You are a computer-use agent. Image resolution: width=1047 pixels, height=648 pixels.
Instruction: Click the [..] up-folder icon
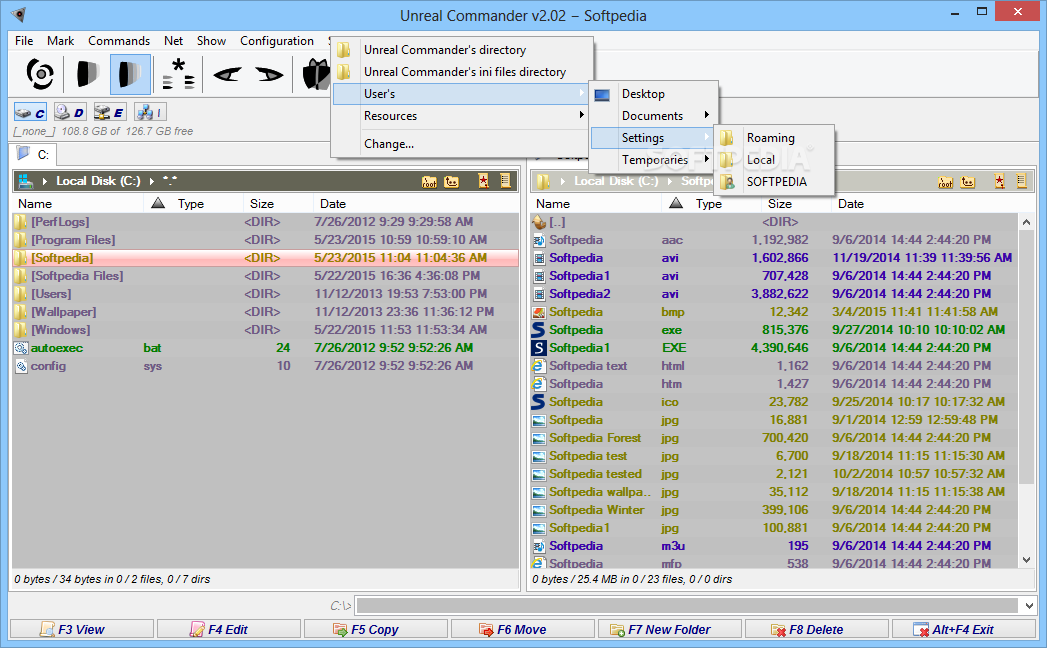pyautogui.click(x=539, y=222)
